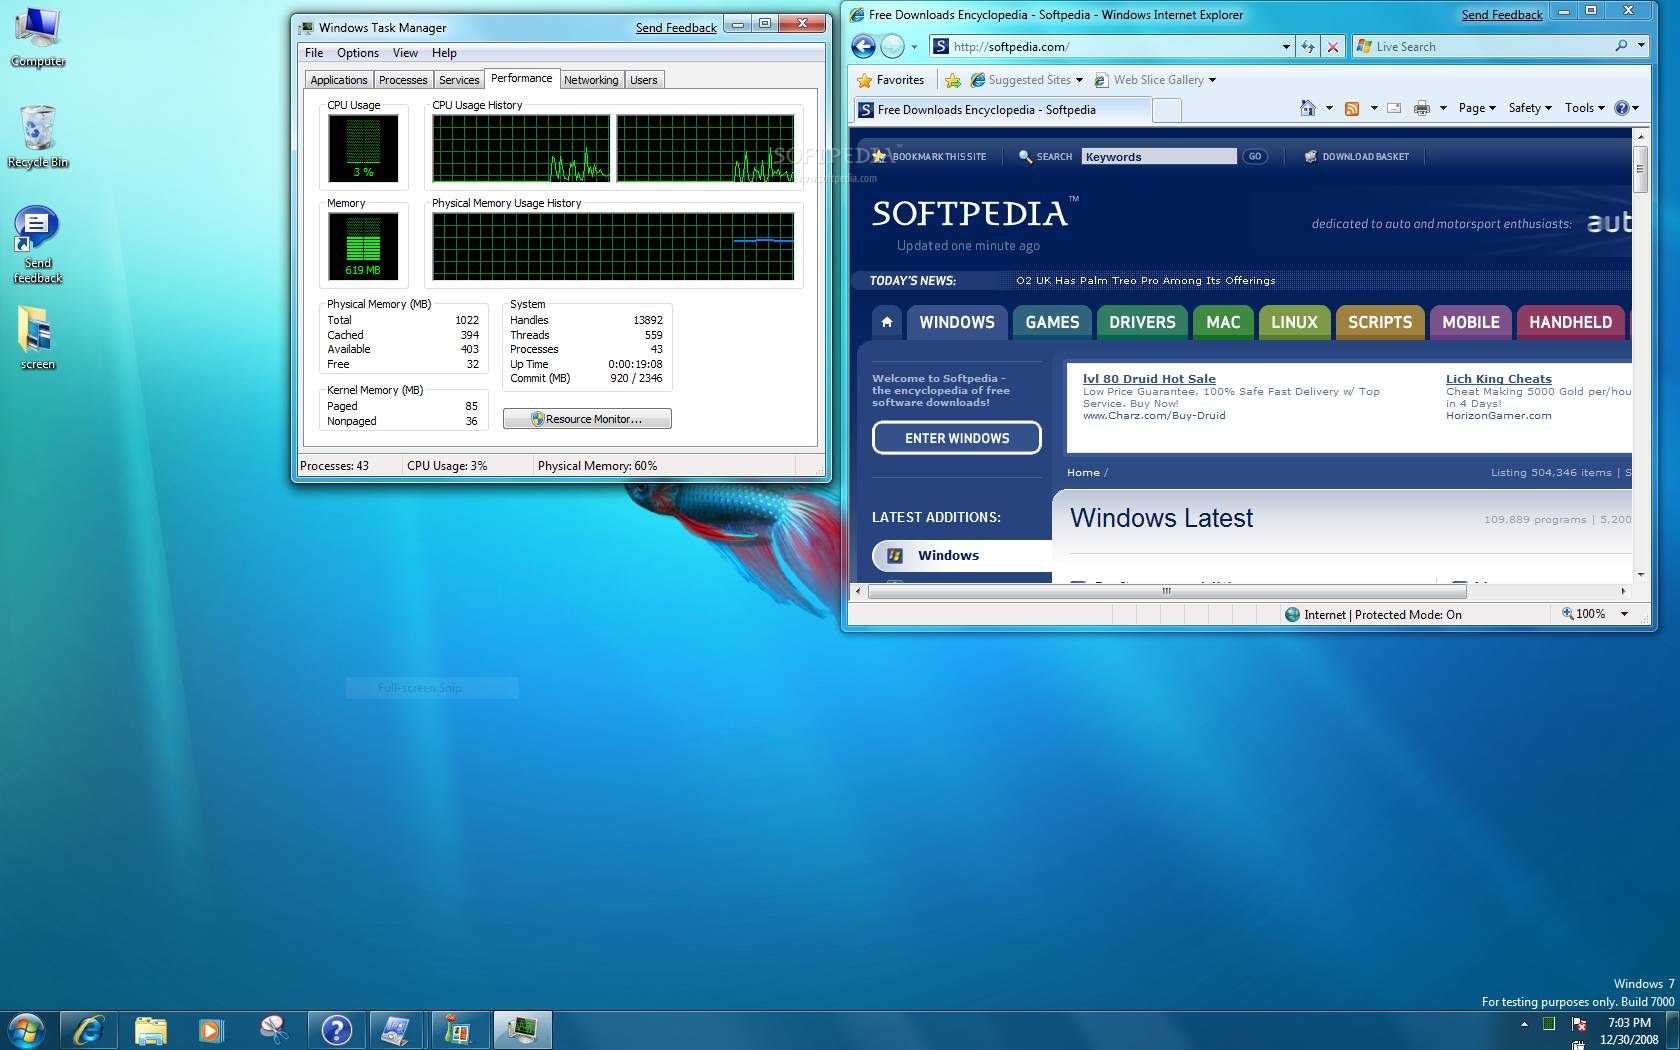Viewport: 1680px width, 1050px height.
Task: Go back in Internet Explorer
Action: click(x=864, y=46)
